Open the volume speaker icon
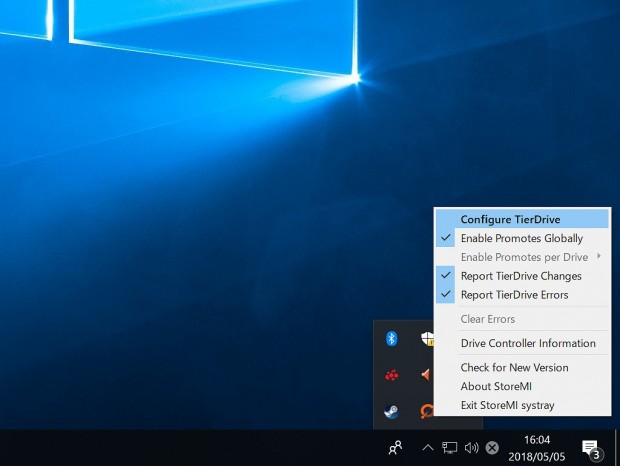The width and height of the screenshot is (620, 466). pos(471,448)
